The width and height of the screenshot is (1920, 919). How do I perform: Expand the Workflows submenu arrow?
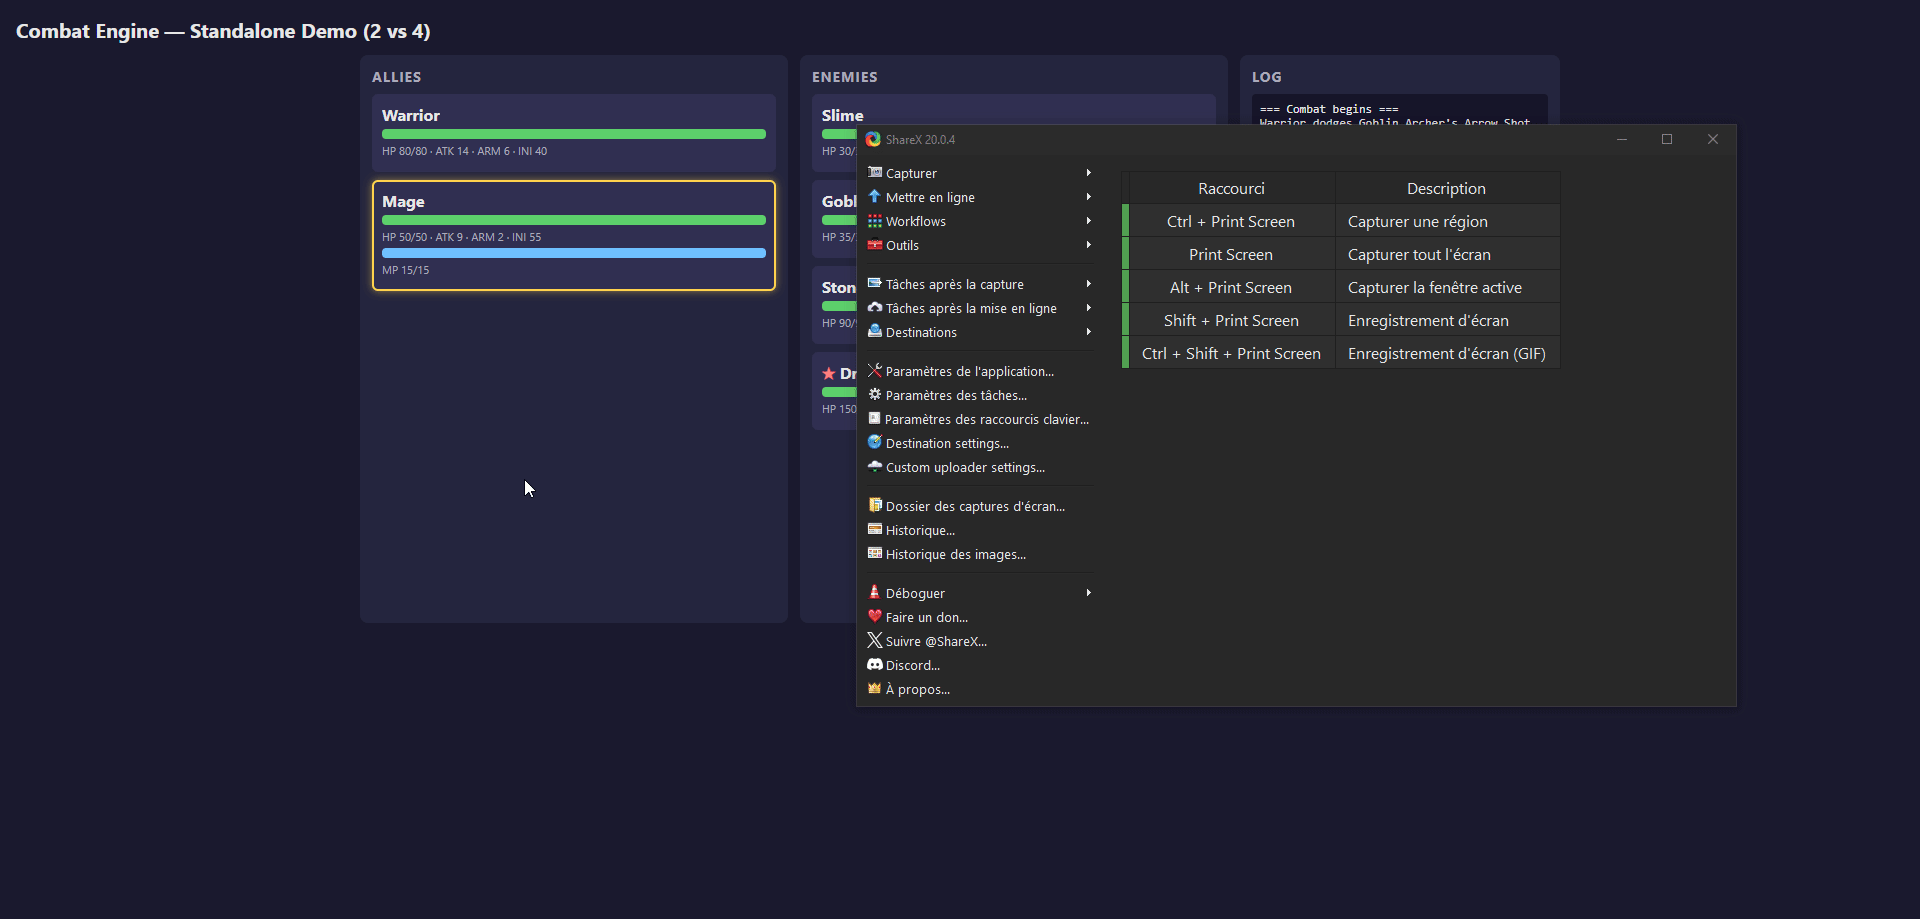(x=1088, y=221)
